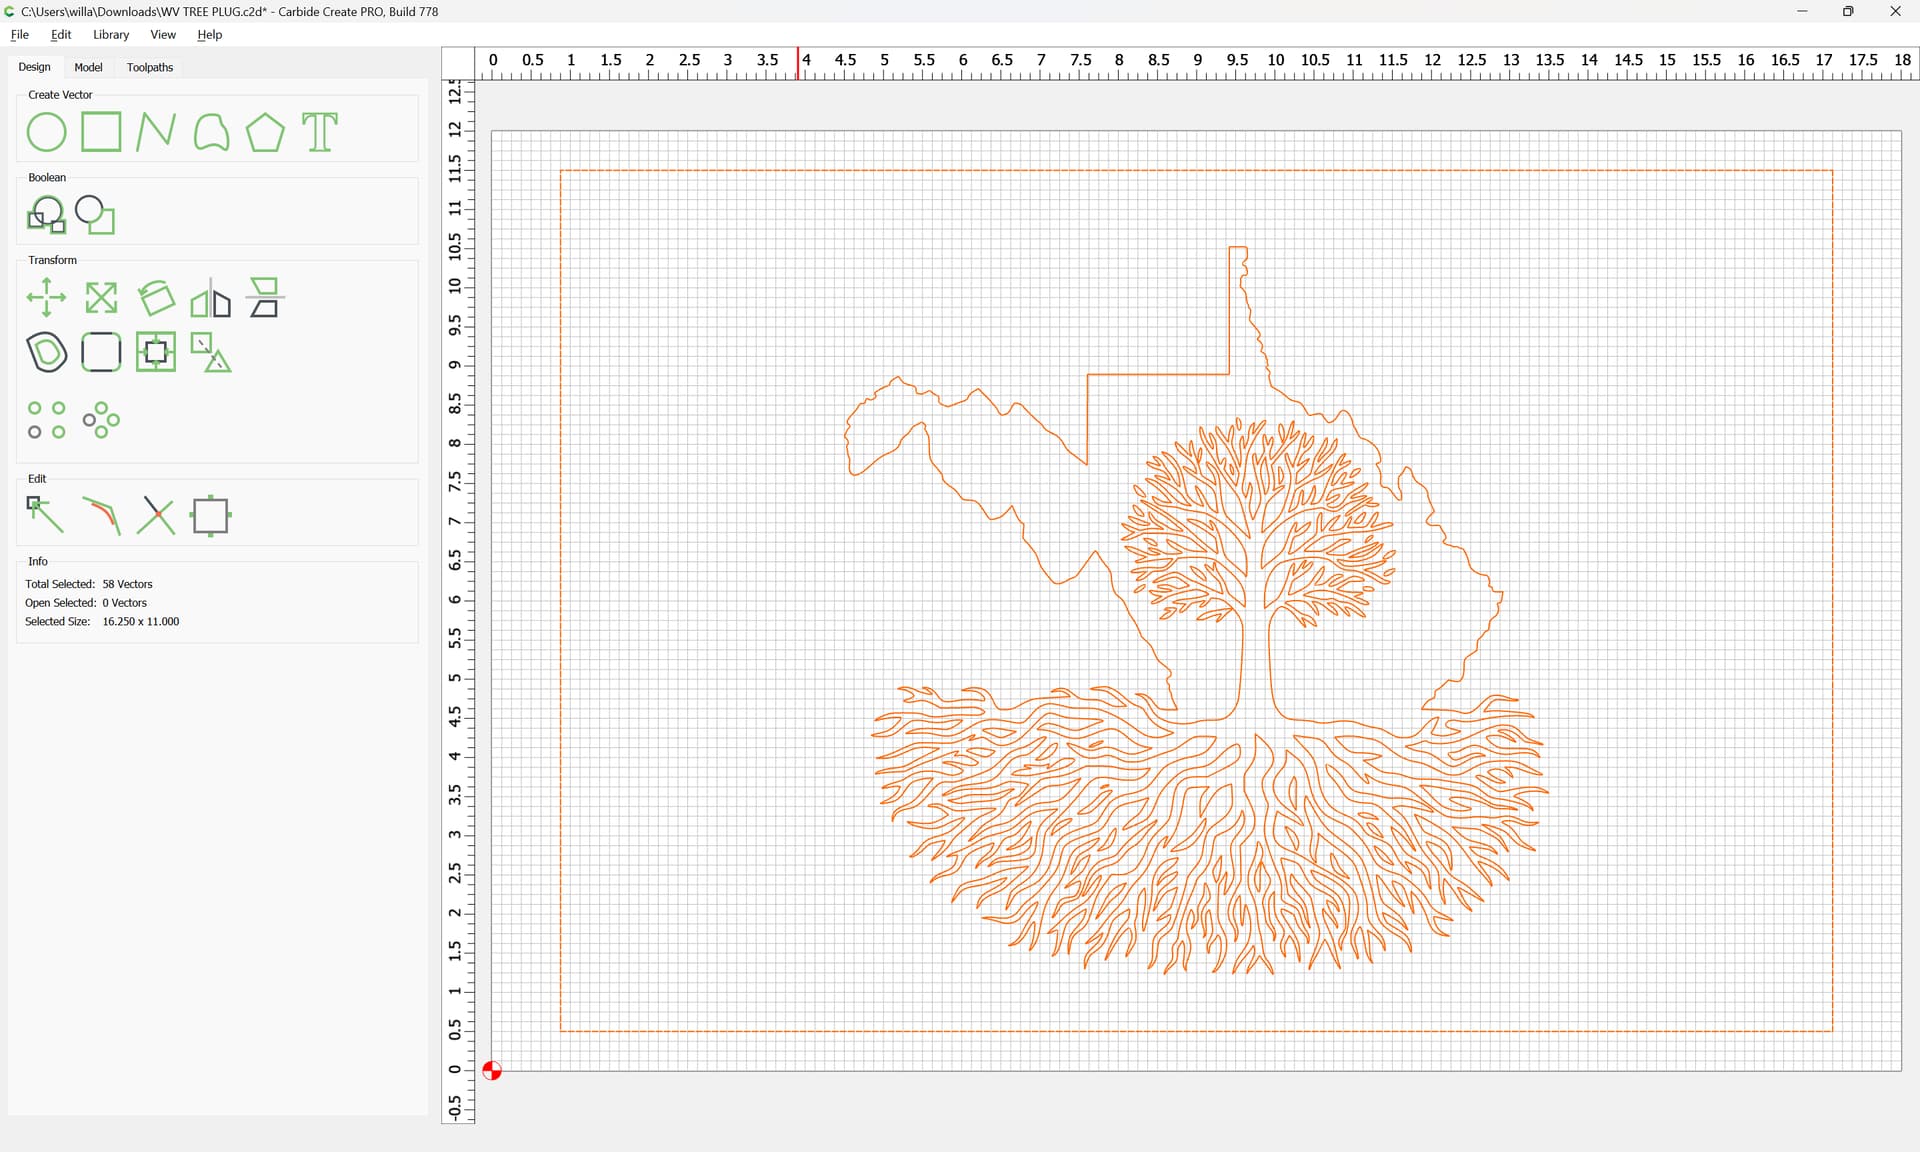The image size is (1920, 1152).
Task: Click the Boolean section label
Action: (47, 178)
